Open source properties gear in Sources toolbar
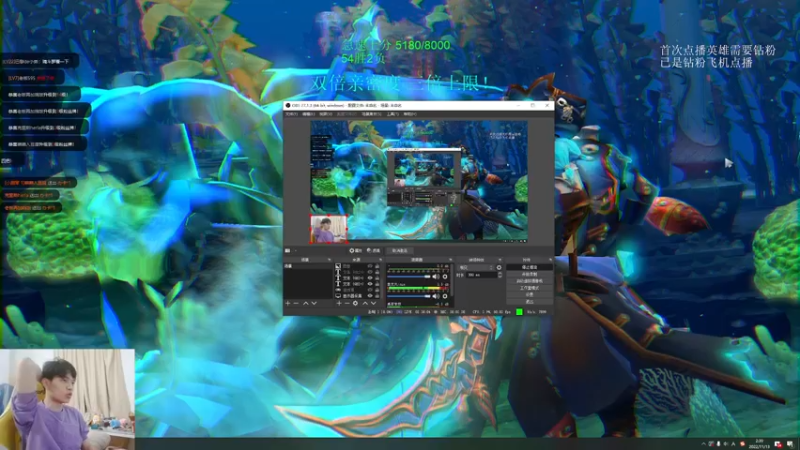This screenshot has width=800, height=450. 355,304
